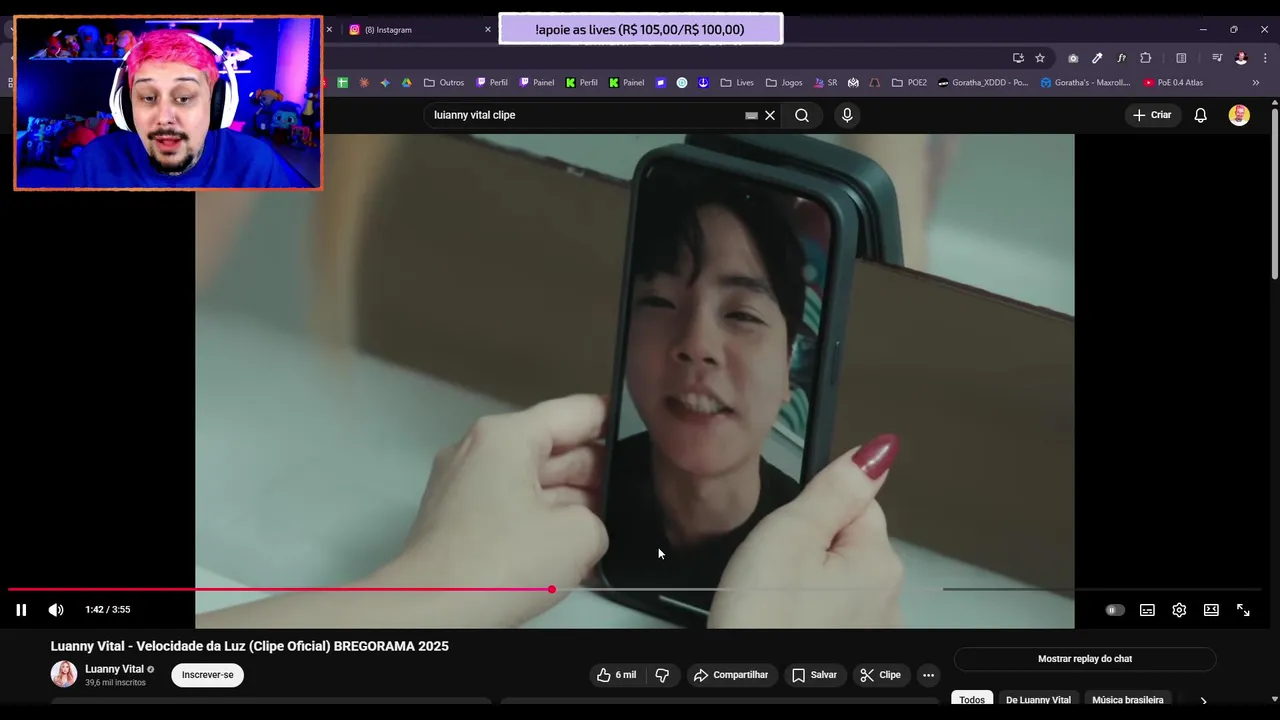The height and width of the screenshot is (720, 1280).
Task: Show hidden bookmarks with chevron
Action: (x=1256, y=83)
